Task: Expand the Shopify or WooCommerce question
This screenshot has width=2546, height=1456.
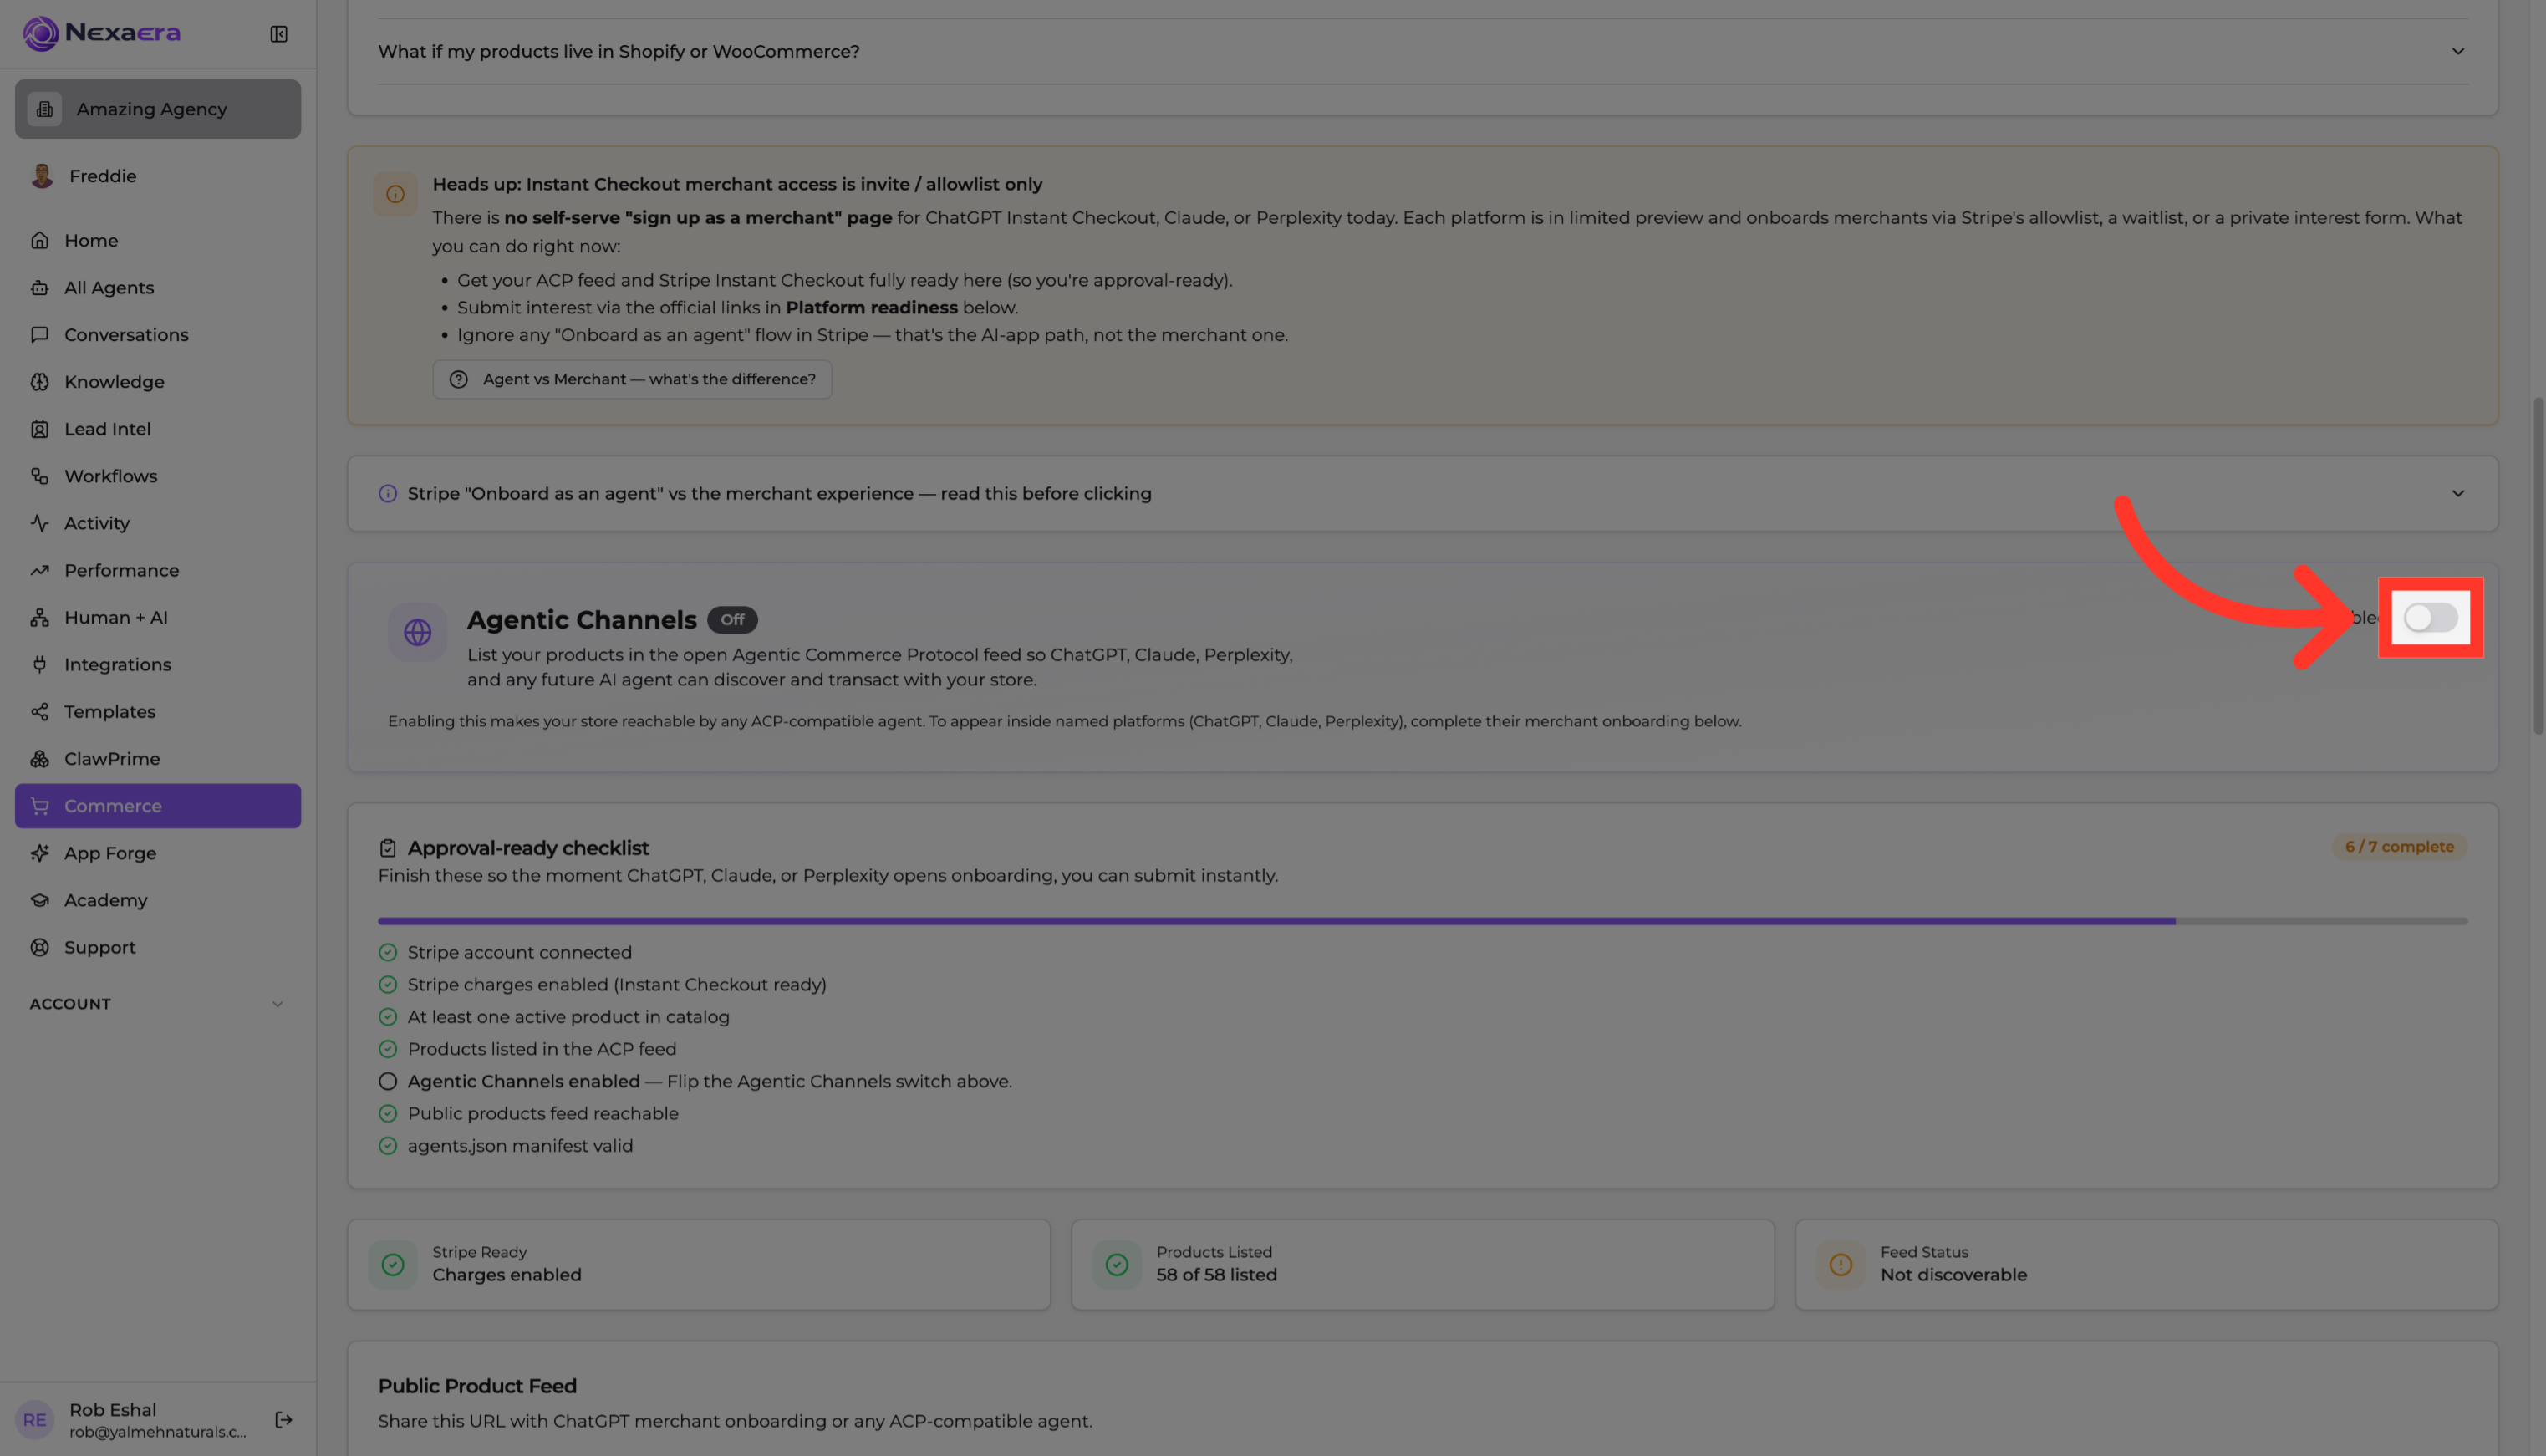Action: click(x=1422, y=51)
